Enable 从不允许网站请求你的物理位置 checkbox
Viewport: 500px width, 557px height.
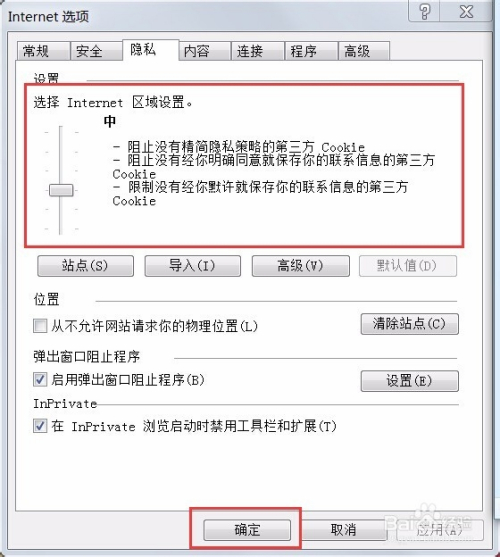click(x=40, y=325)
